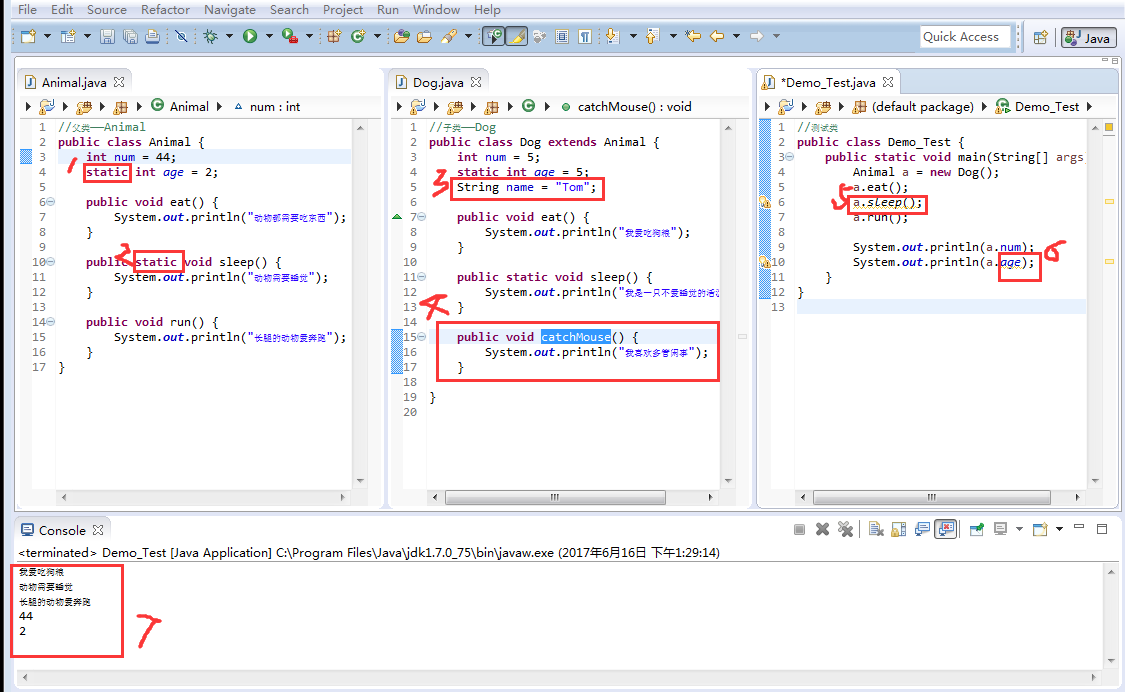Collapse the catchMouse() fold in Dog.java
The height and width of the screenshot is (692, 1125).
pyautogui.click(x=421, y=337)
